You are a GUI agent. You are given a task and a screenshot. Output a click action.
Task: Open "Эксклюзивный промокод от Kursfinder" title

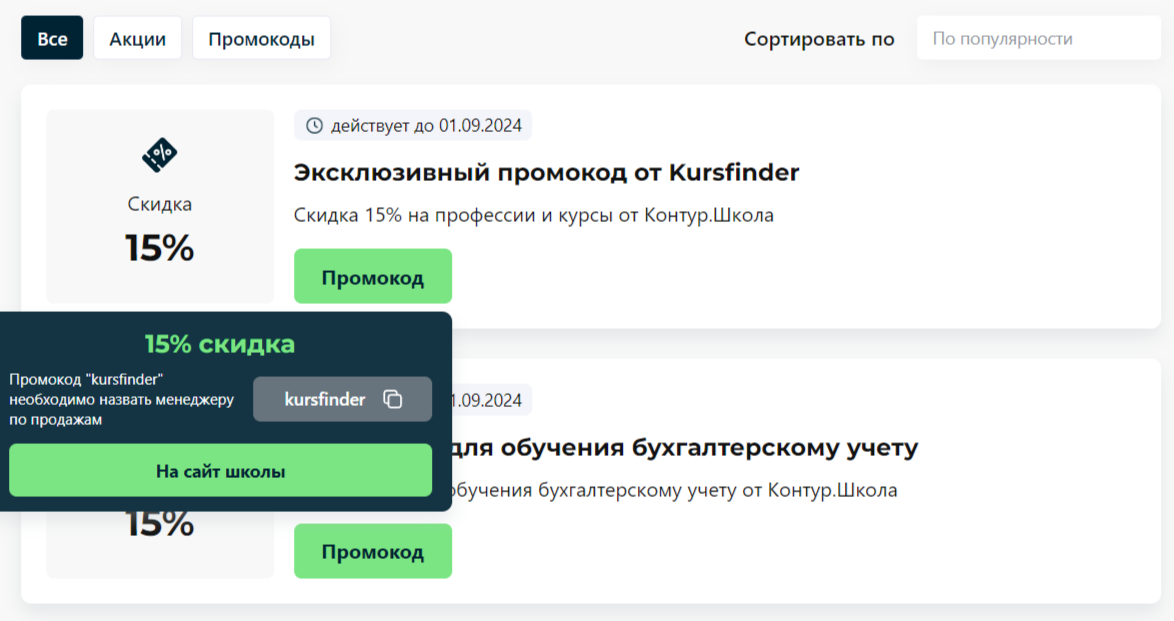pos(546,172)
